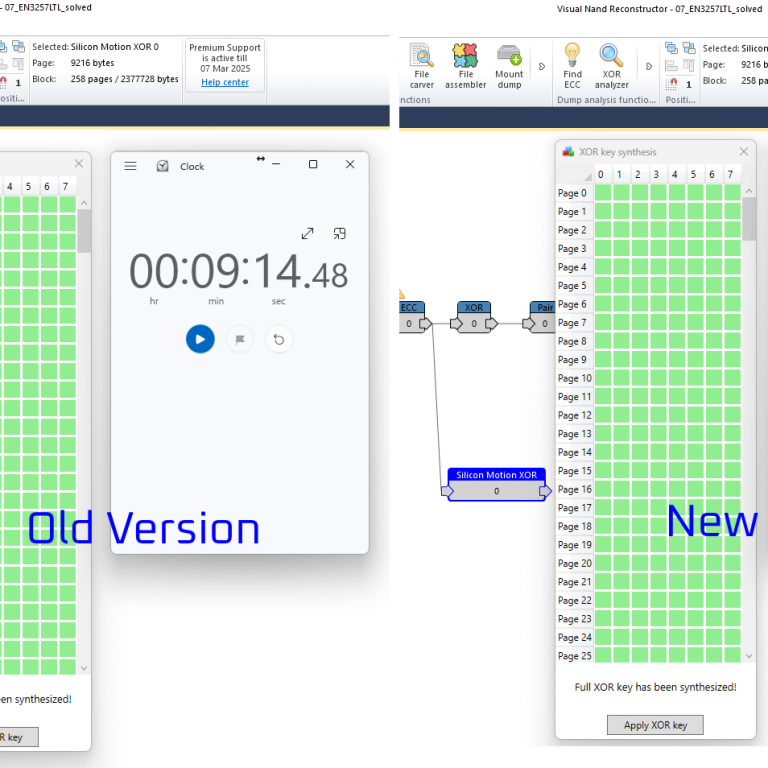Image resolution: width=768 pixels, height=768 pixels.
Task: Expand the Clock stopwatch to full view
Action: click(308, 233)
